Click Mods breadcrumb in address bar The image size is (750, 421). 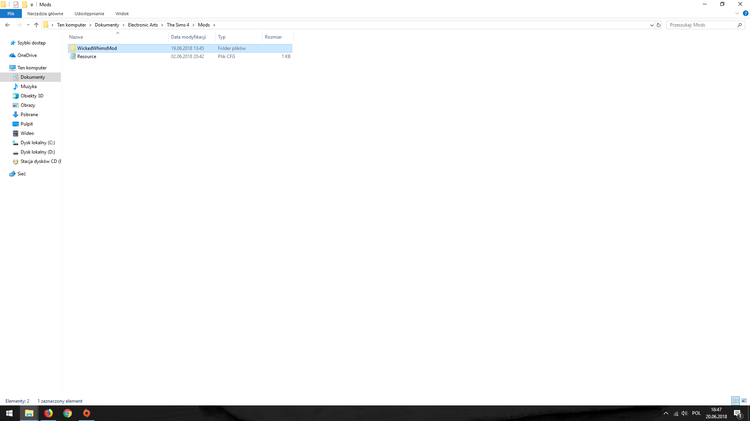[204, 25]
